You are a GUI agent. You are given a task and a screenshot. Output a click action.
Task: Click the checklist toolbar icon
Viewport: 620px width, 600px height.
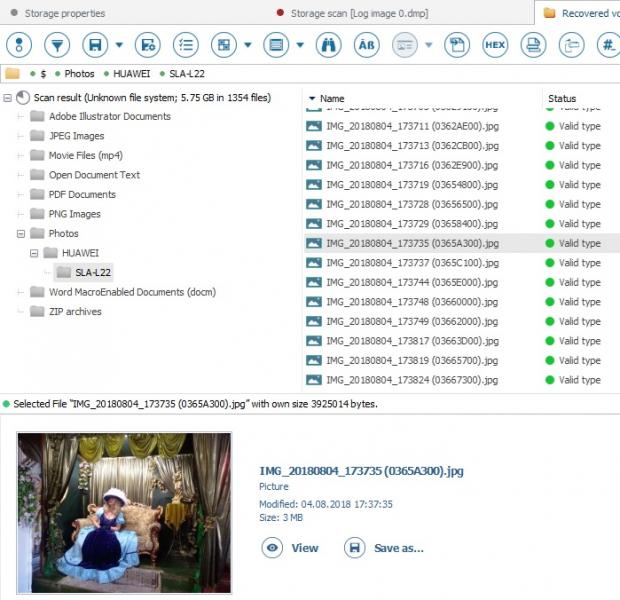[x=186, y=45]
